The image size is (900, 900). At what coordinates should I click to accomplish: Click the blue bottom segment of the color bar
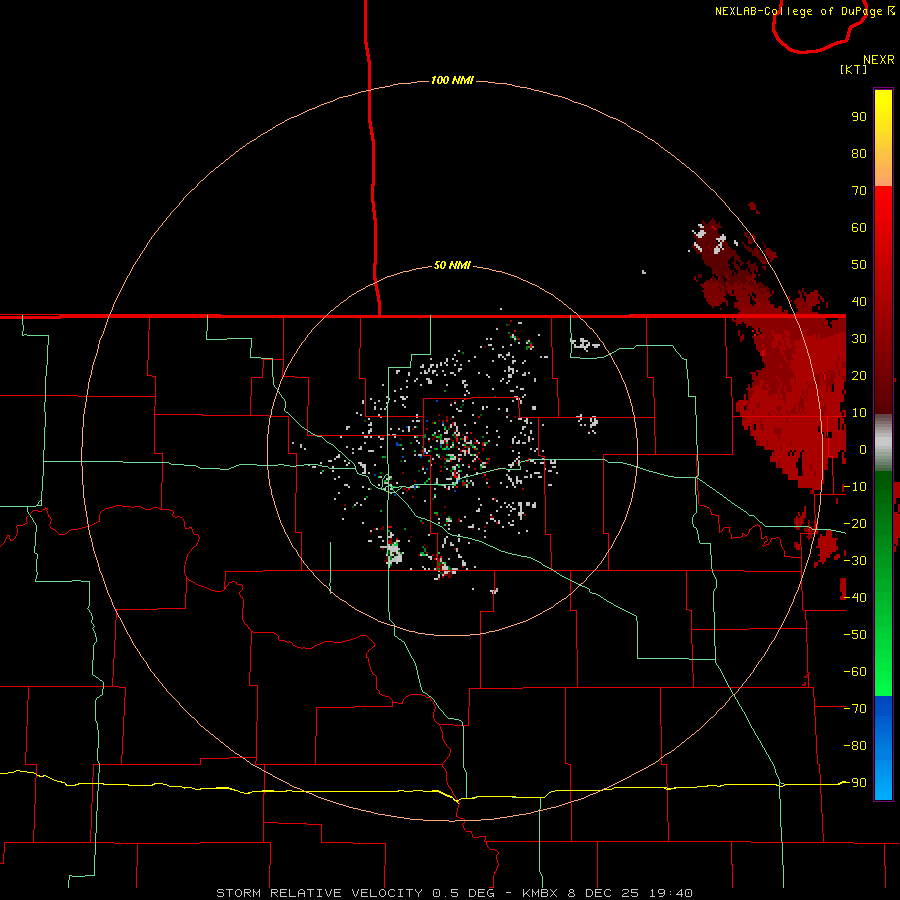[x=883, y=748]
